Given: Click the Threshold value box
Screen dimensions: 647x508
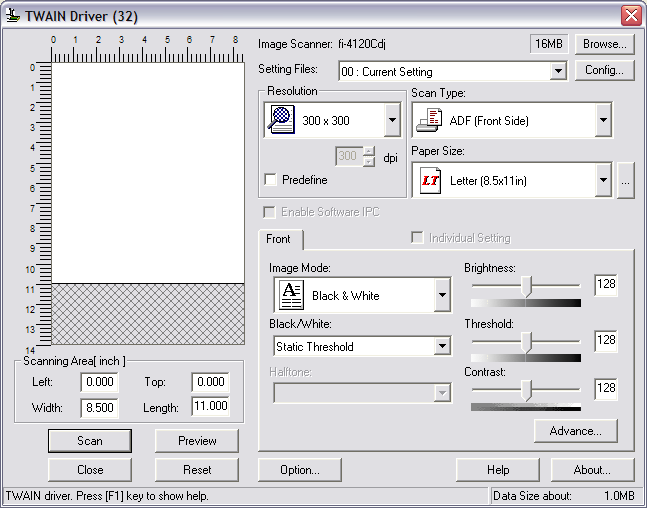Looking at the screenshot, I should pos(606,340).
